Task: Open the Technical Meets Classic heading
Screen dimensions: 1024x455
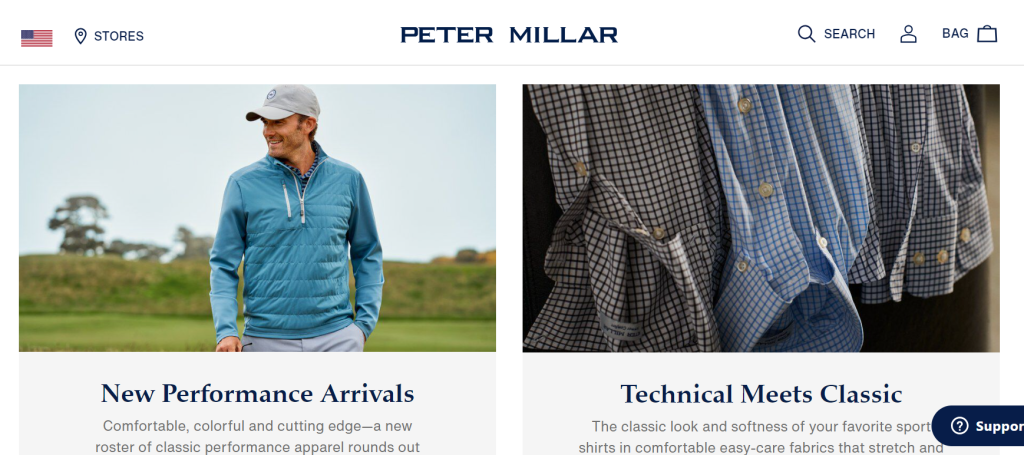Action: [761, 394]
